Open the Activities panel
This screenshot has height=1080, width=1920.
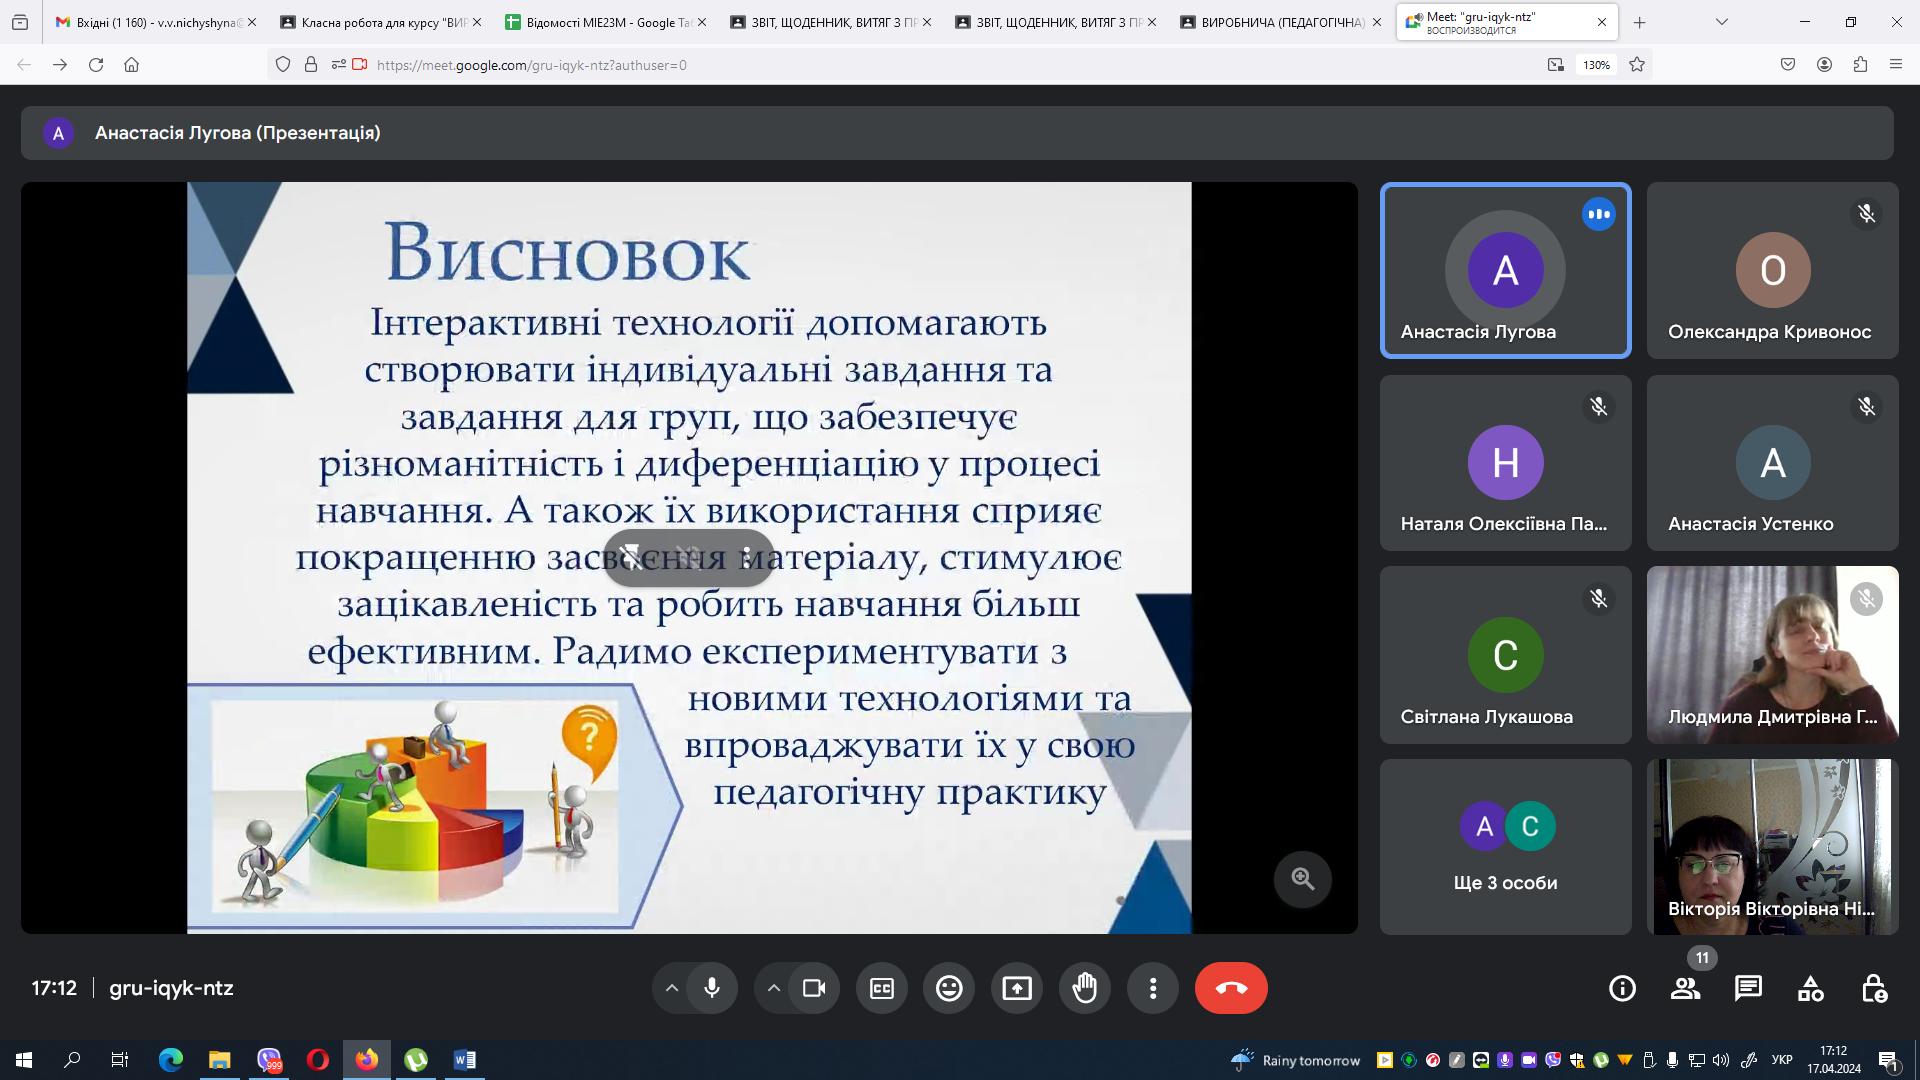(x=1811, y=988)
